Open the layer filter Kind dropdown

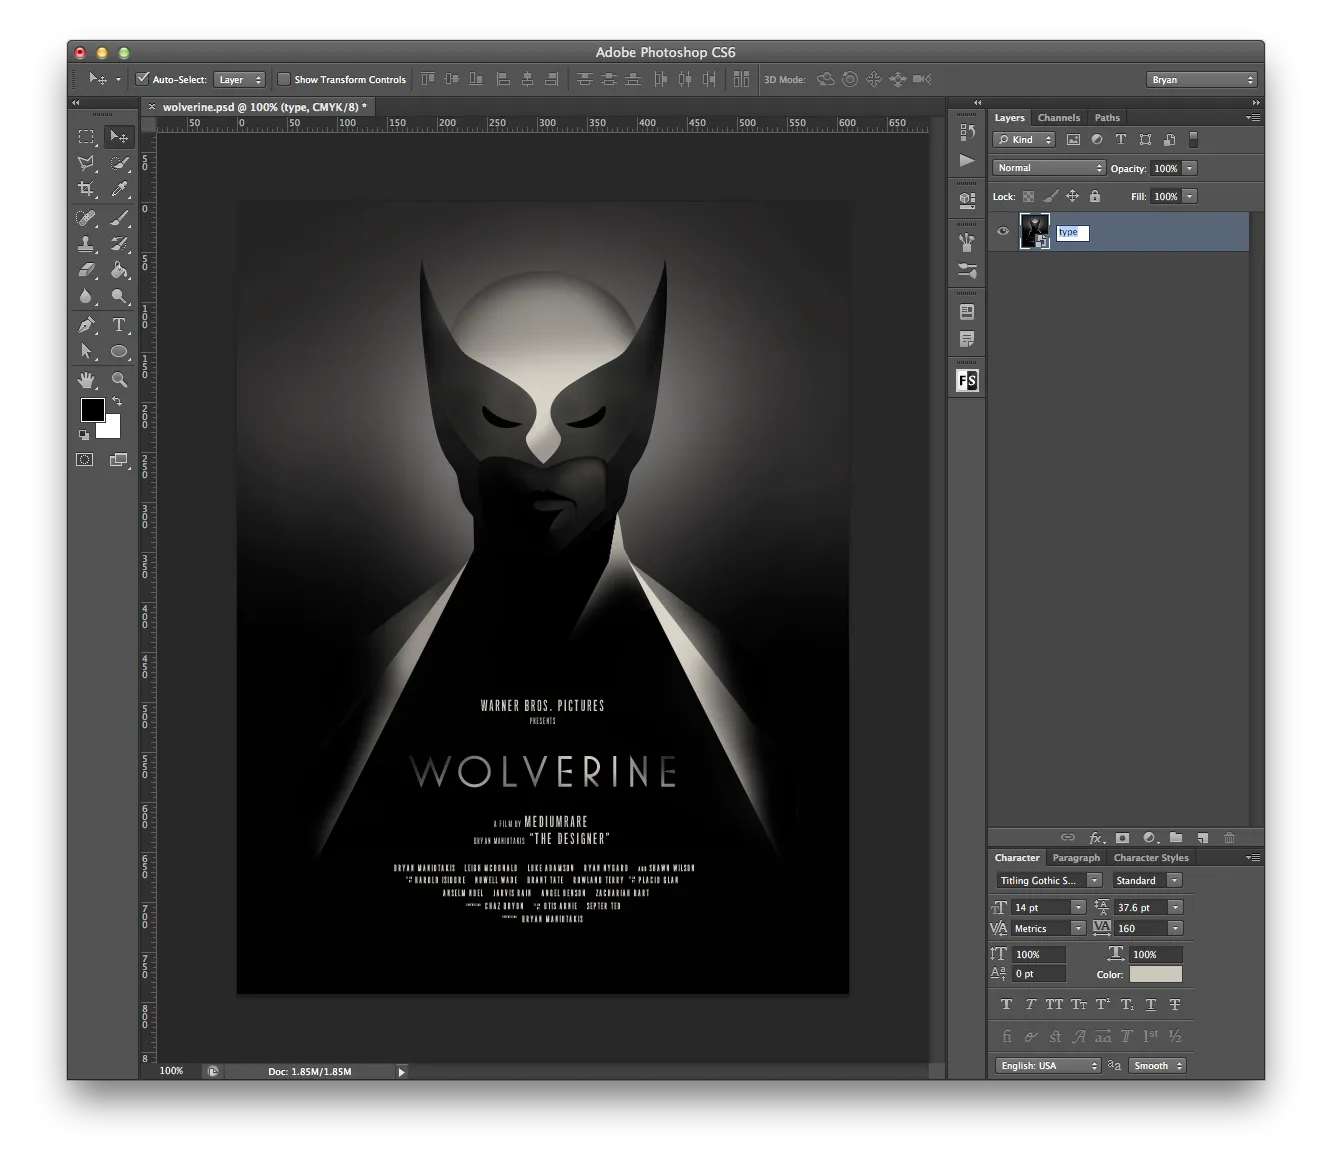(x=1024, y=140)
